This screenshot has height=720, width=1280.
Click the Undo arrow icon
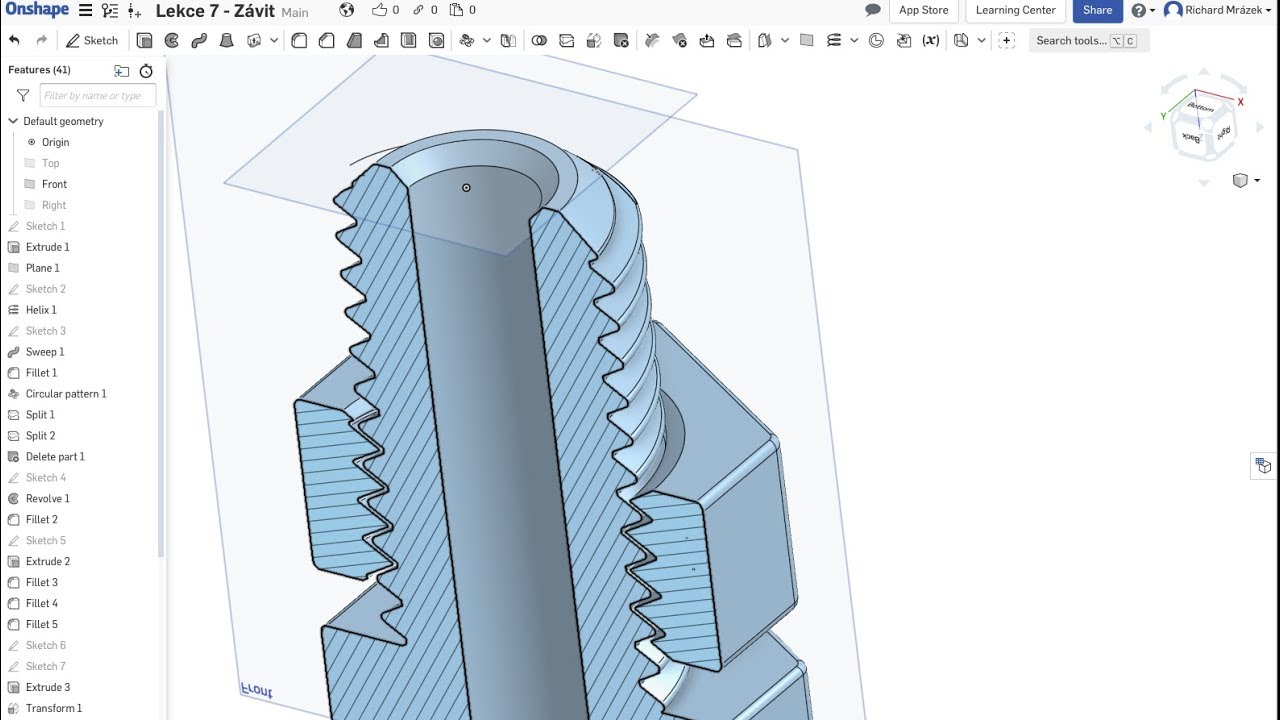pyautogui.click(x=14, y=41)
